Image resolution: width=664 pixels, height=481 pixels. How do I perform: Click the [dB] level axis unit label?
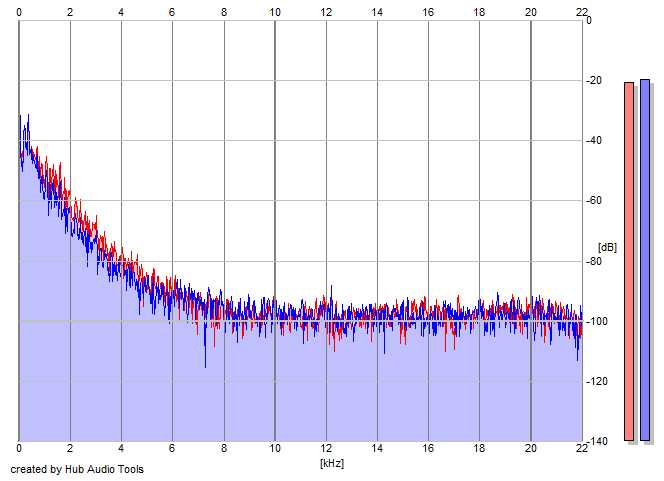[x=607, y=247]
